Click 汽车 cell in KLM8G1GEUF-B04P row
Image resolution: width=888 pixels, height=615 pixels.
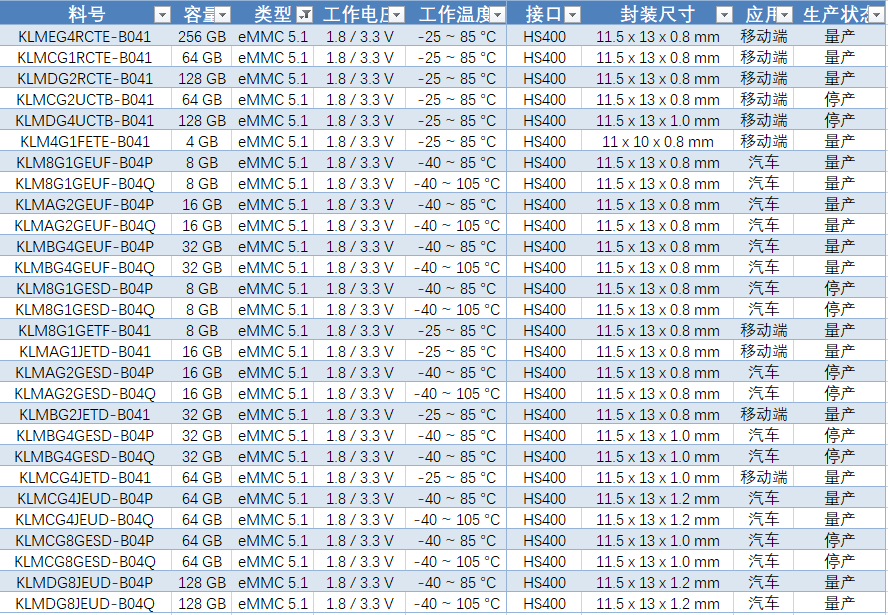(x=763, y=163)
